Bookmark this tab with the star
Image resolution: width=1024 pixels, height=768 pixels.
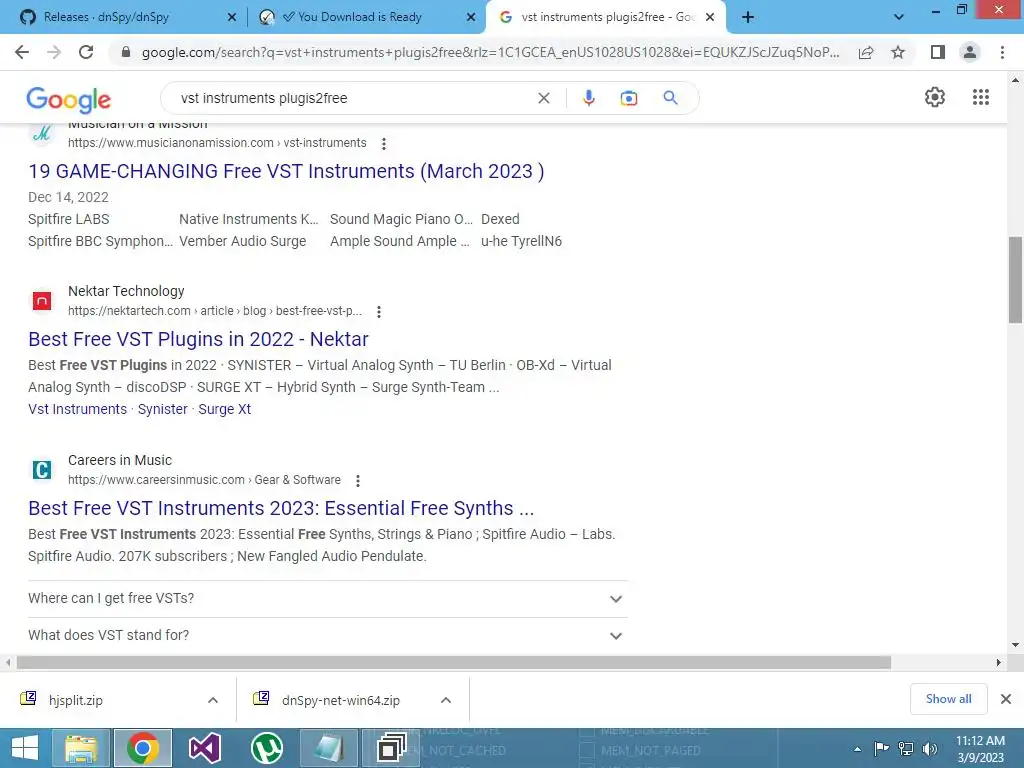pos(898,52)
